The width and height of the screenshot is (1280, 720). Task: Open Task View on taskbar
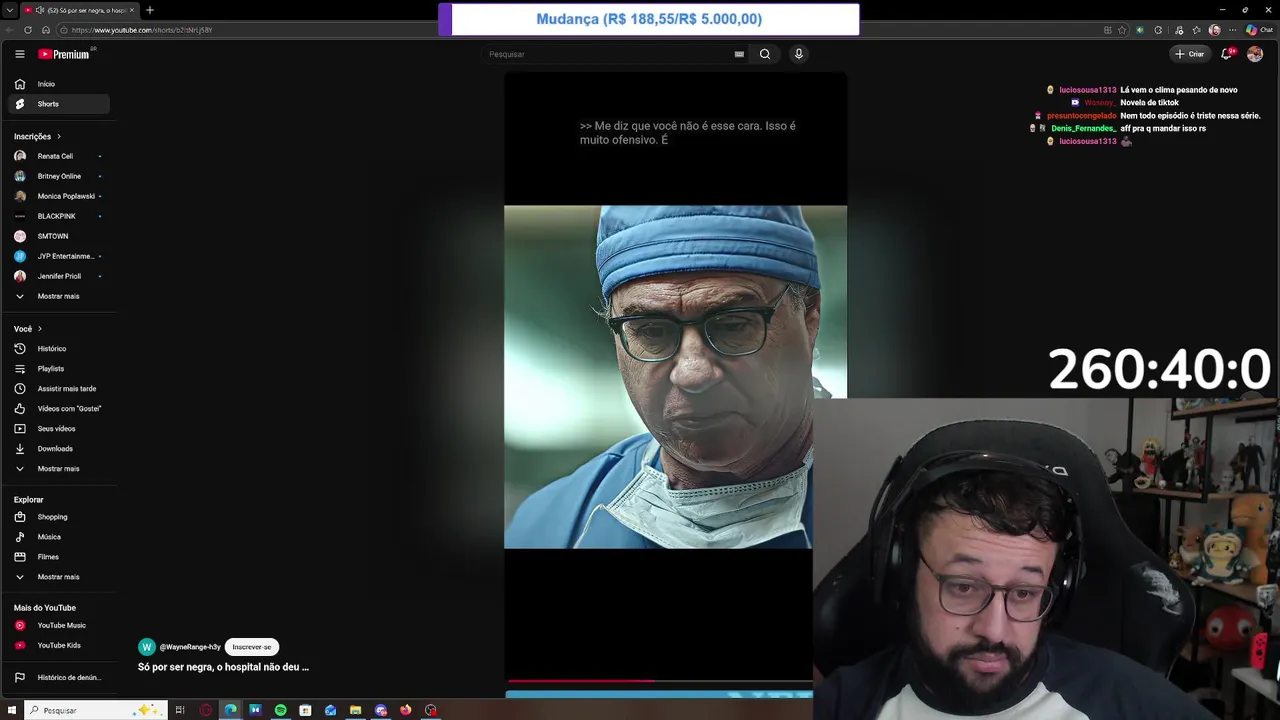click(180, 710)
